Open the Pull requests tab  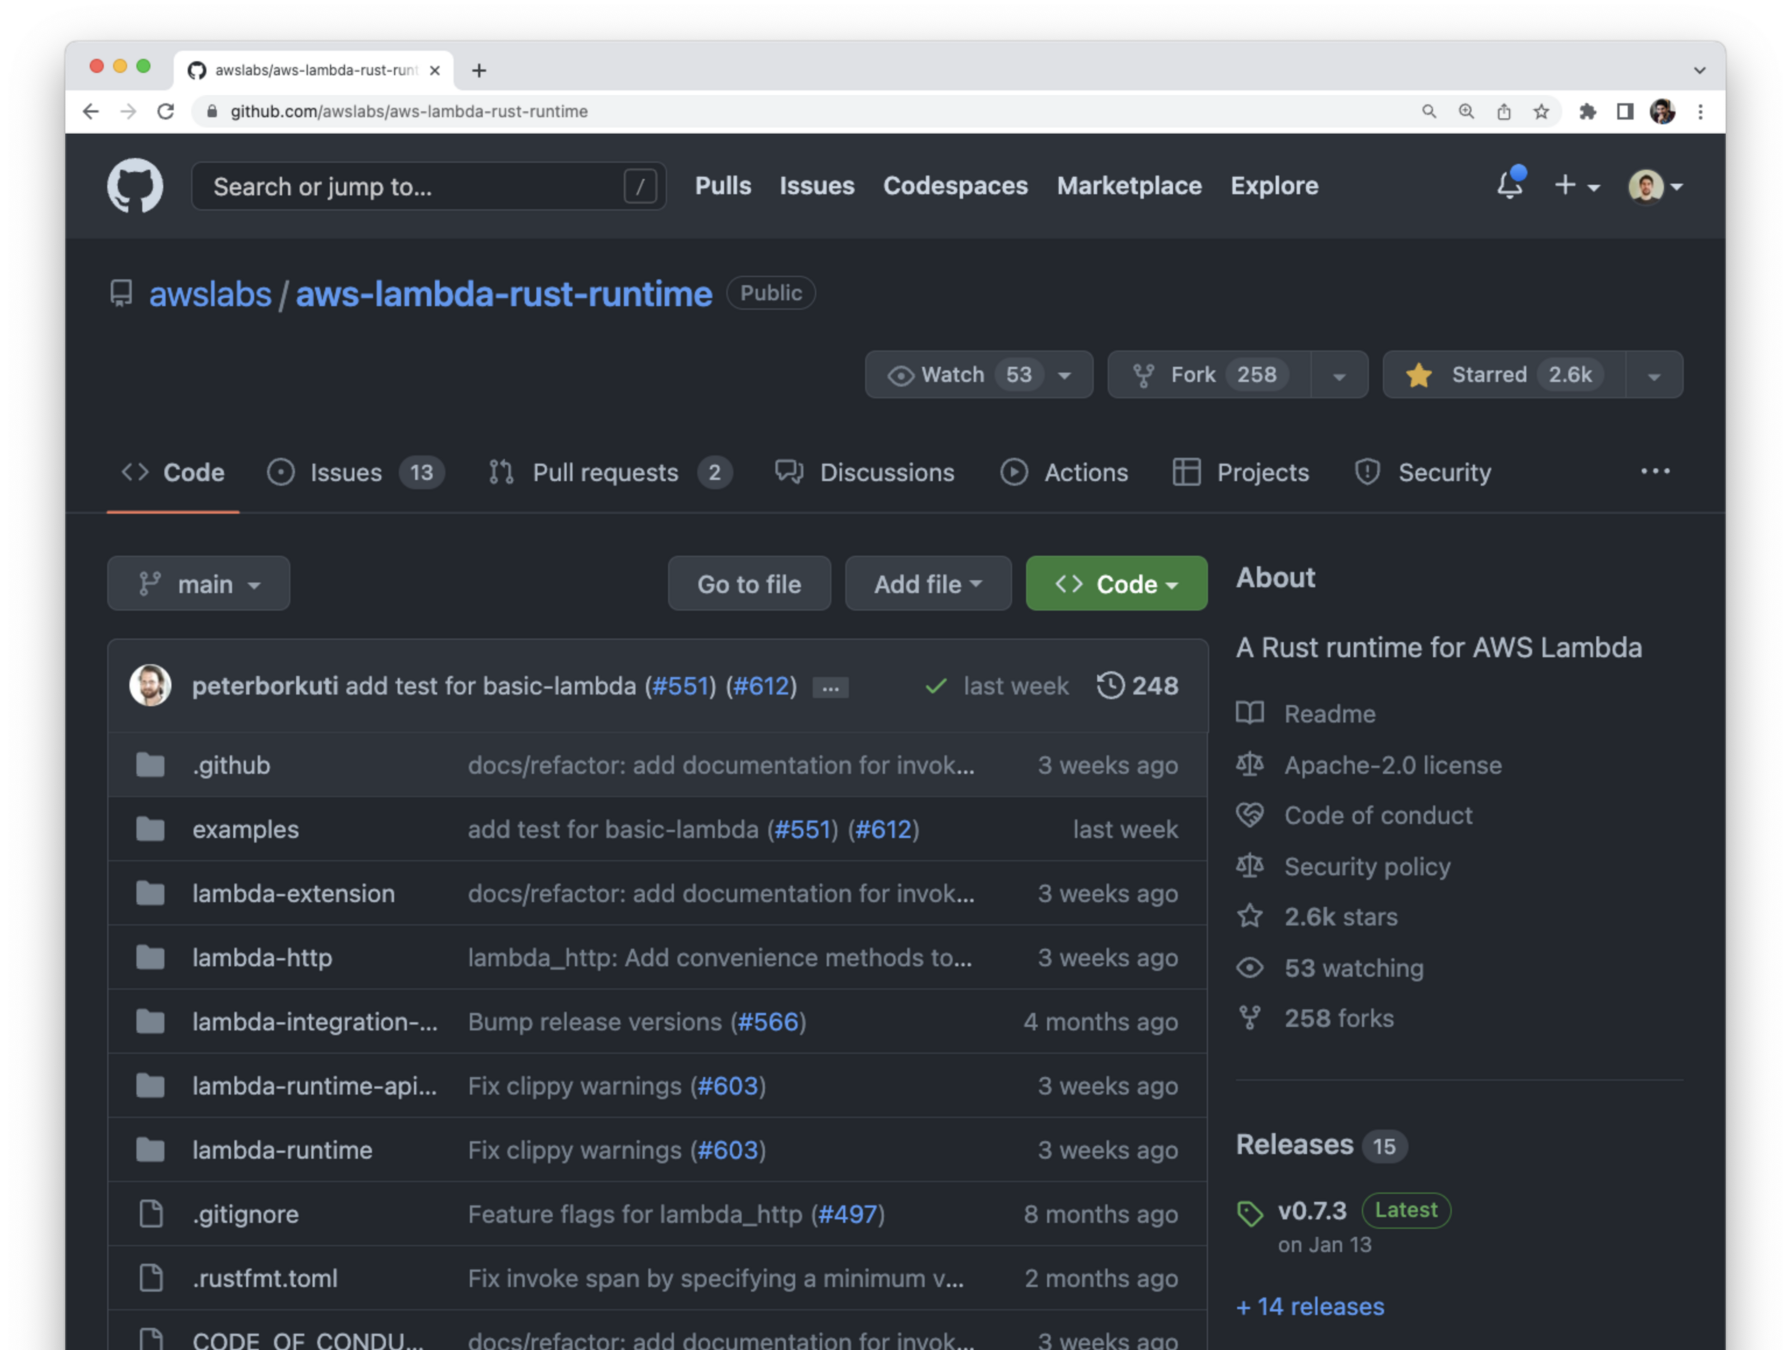pyautogui.click(x=605, y=473)
